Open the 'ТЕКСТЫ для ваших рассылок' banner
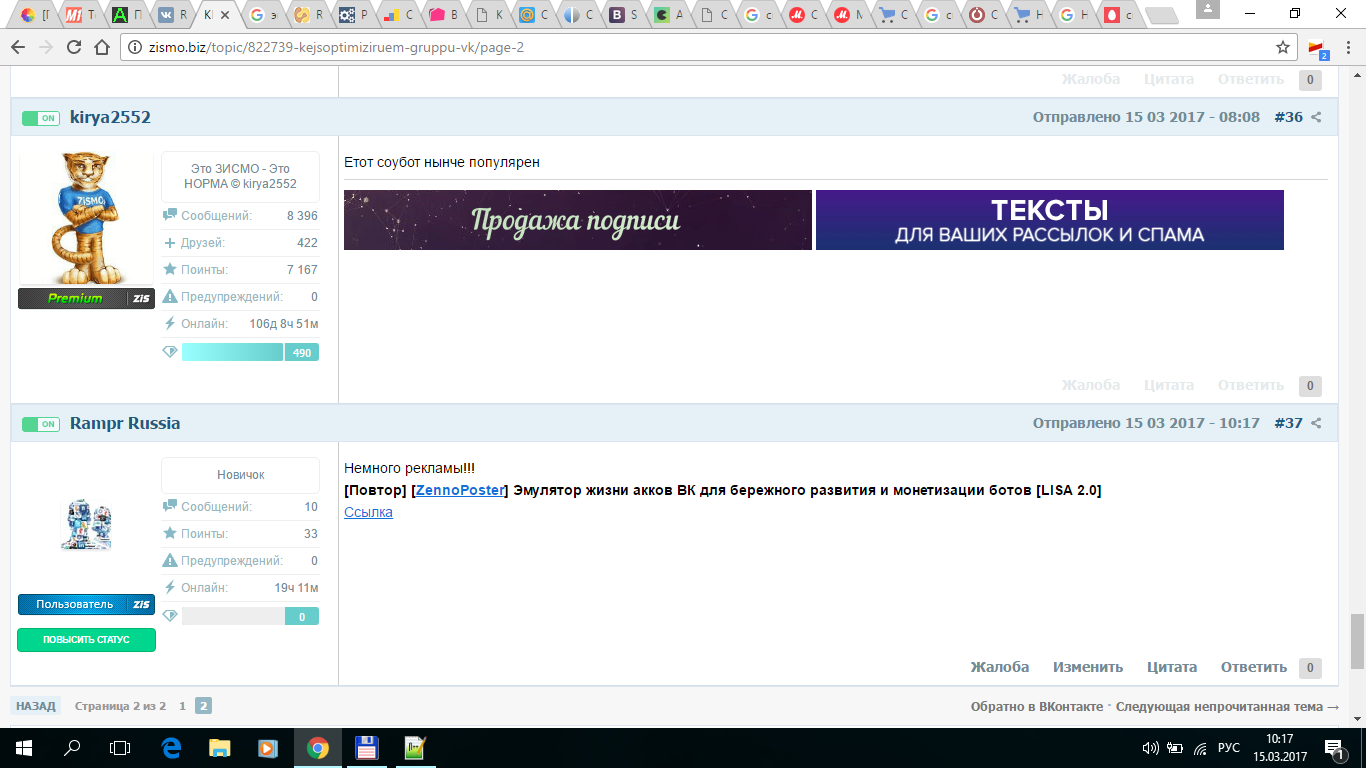The height and width of the screenshot is (768, 1366). 1050,220
